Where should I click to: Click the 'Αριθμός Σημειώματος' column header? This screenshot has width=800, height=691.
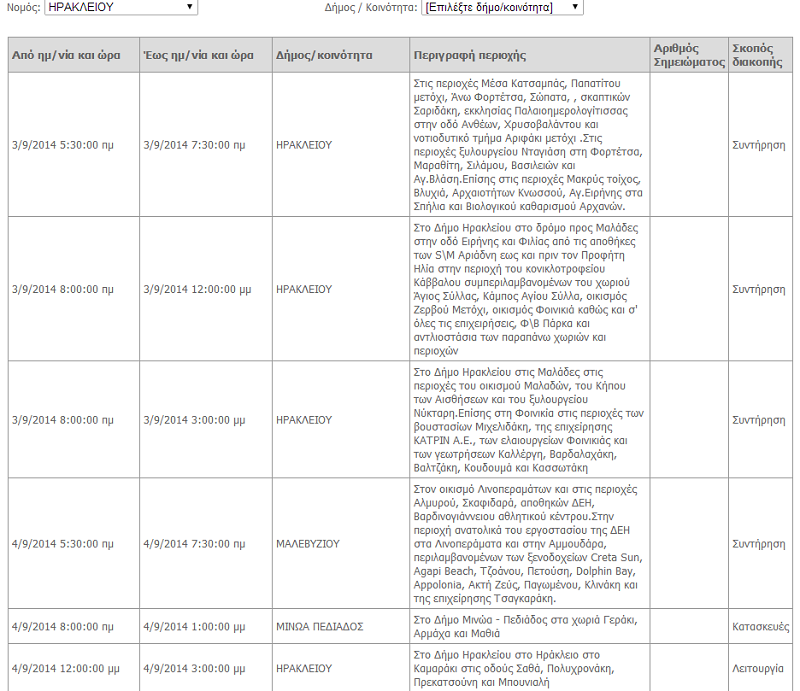tap(687, 55)
